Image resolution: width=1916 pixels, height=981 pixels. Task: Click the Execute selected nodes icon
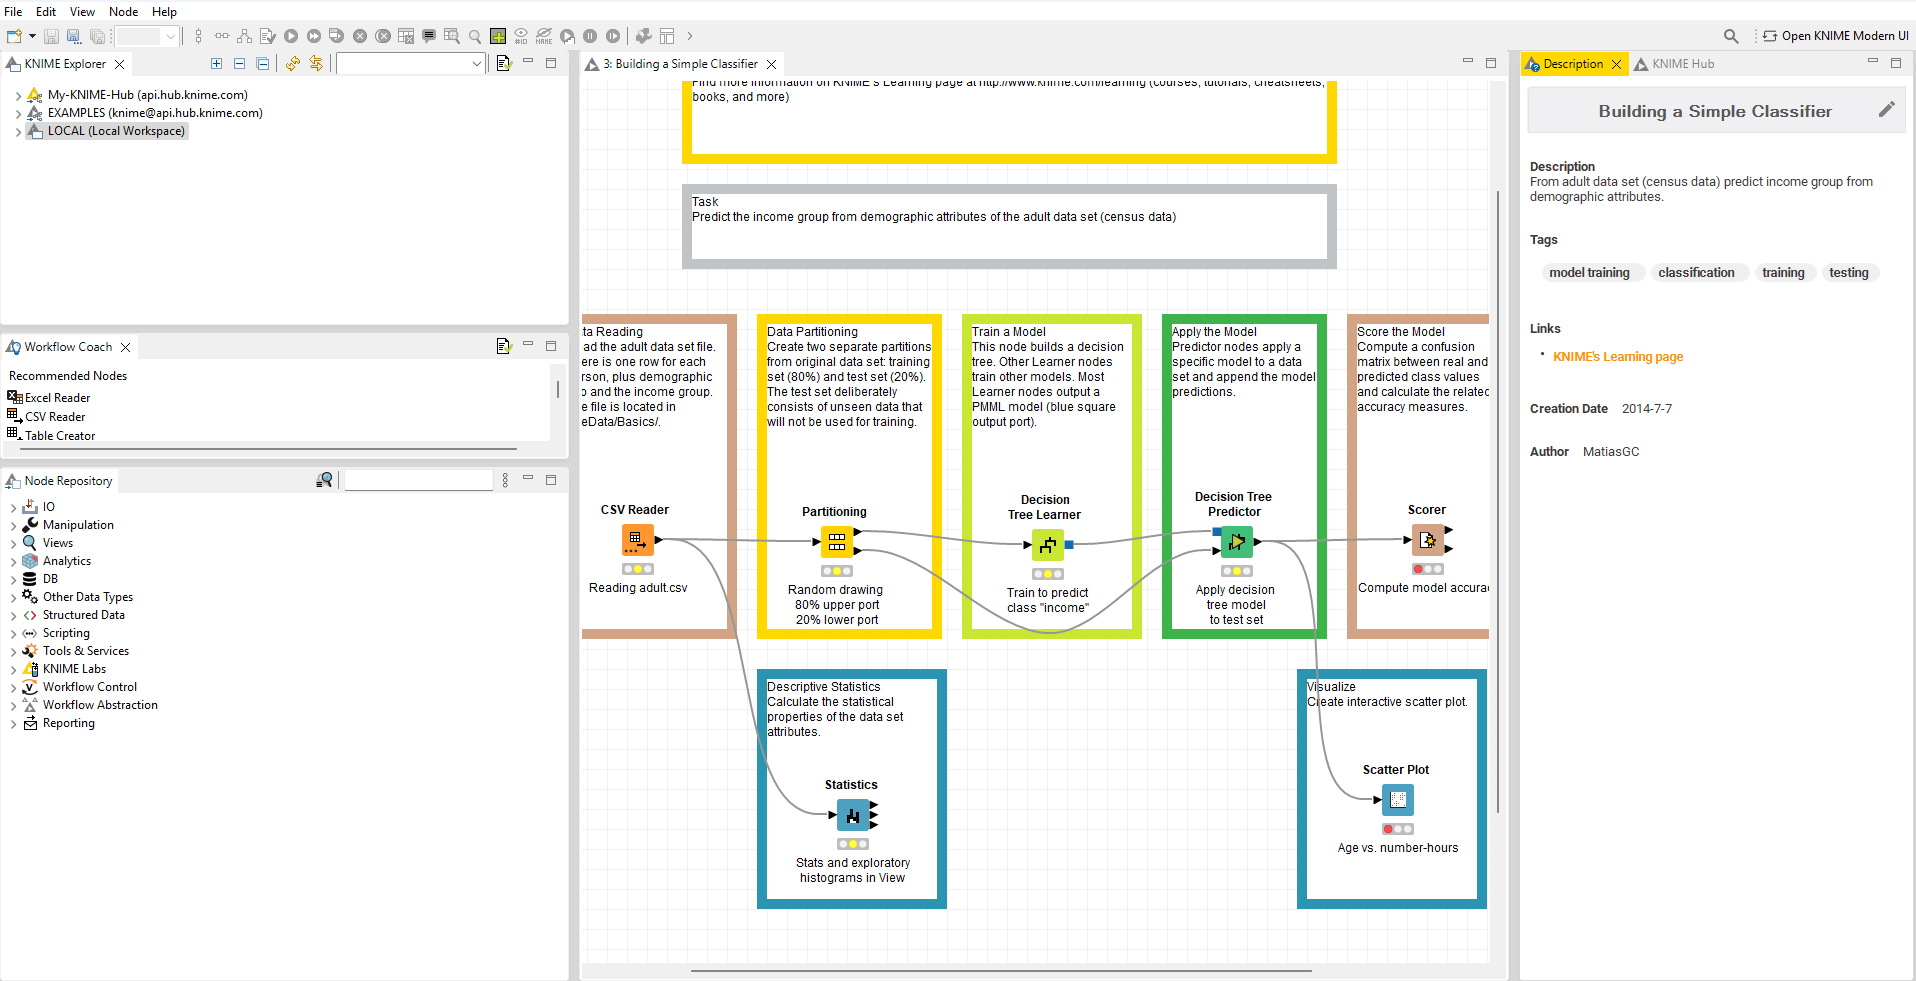click(x=291, y=36)
